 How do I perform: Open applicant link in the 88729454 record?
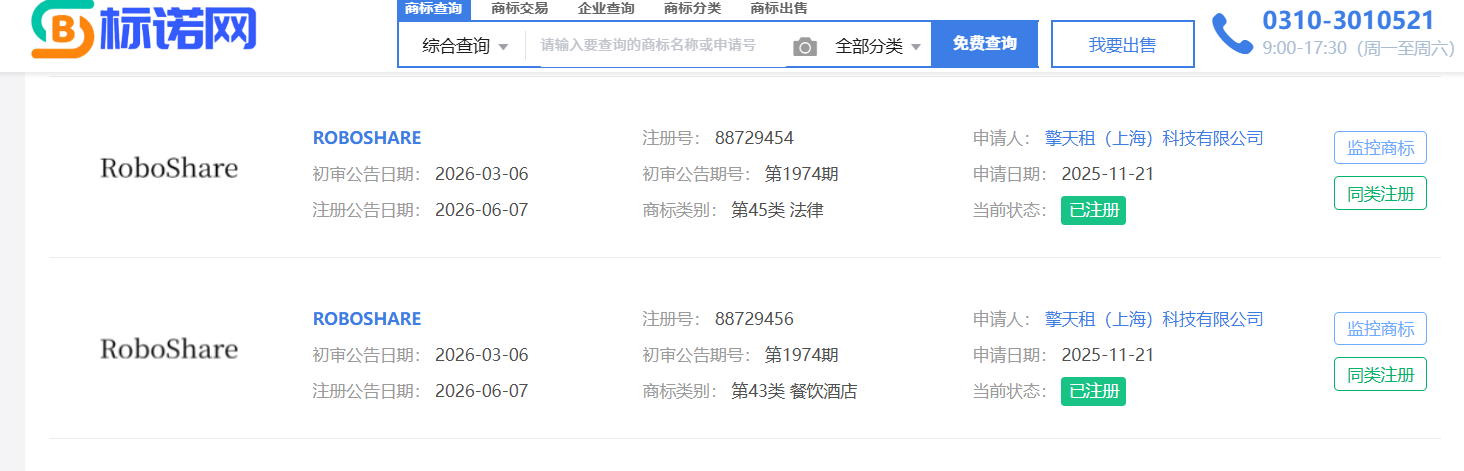[1154, 138]
